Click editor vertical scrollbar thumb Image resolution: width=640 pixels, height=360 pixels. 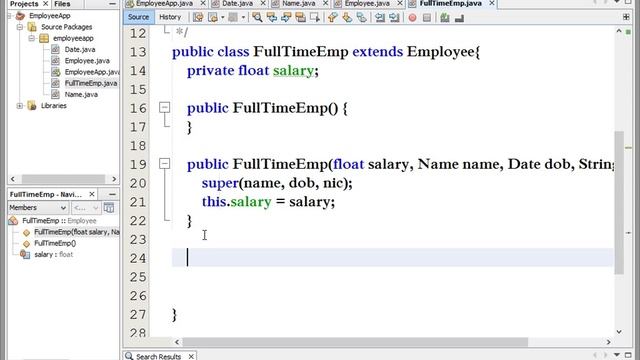point(619,202)
